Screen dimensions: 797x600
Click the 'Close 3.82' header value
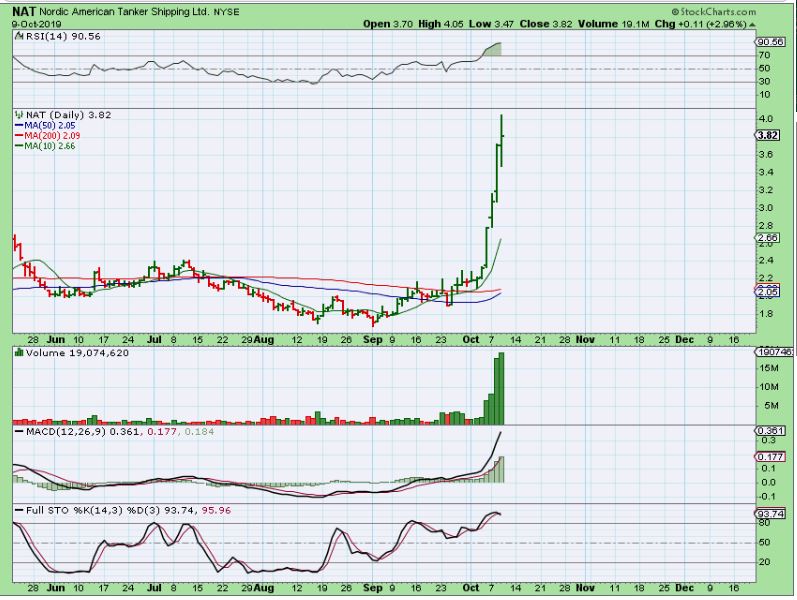point(546,24)
